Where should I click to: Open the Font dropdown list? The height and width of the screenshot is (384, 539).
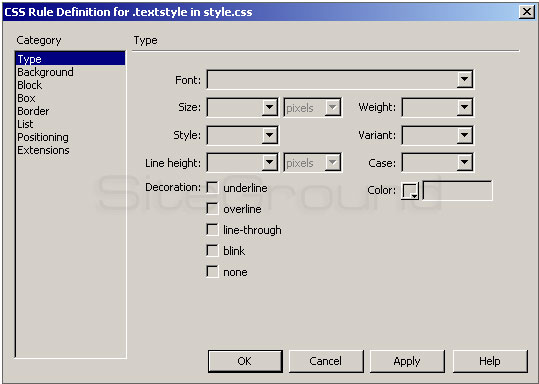coord(464,79)
